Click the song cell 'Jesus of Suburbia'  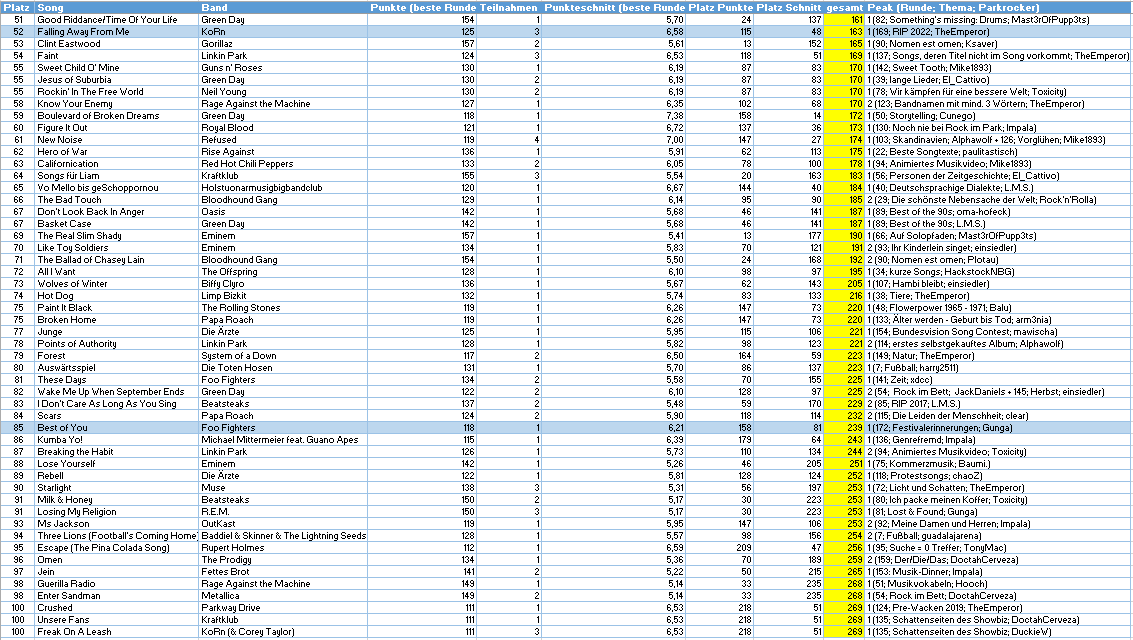(x=116, y=80)
